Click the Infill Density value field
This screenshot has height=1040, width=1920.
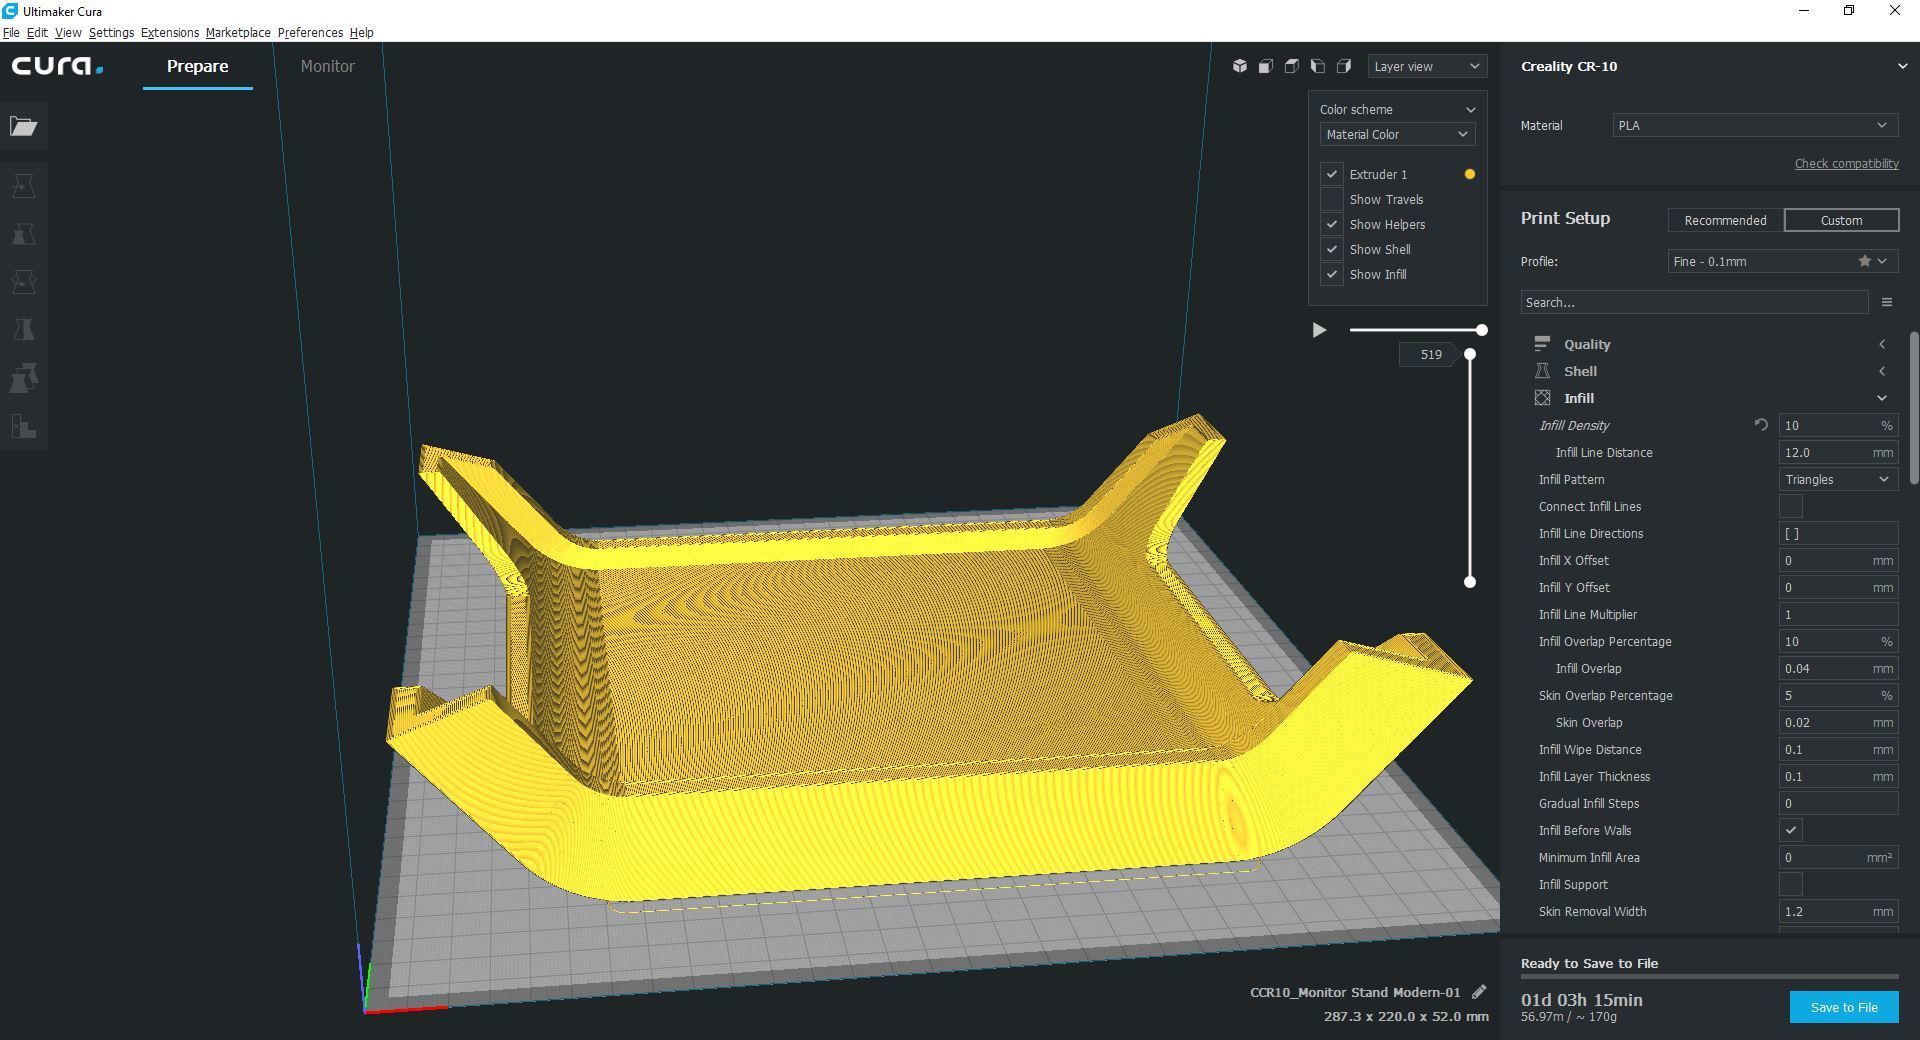pos(1838,425)
